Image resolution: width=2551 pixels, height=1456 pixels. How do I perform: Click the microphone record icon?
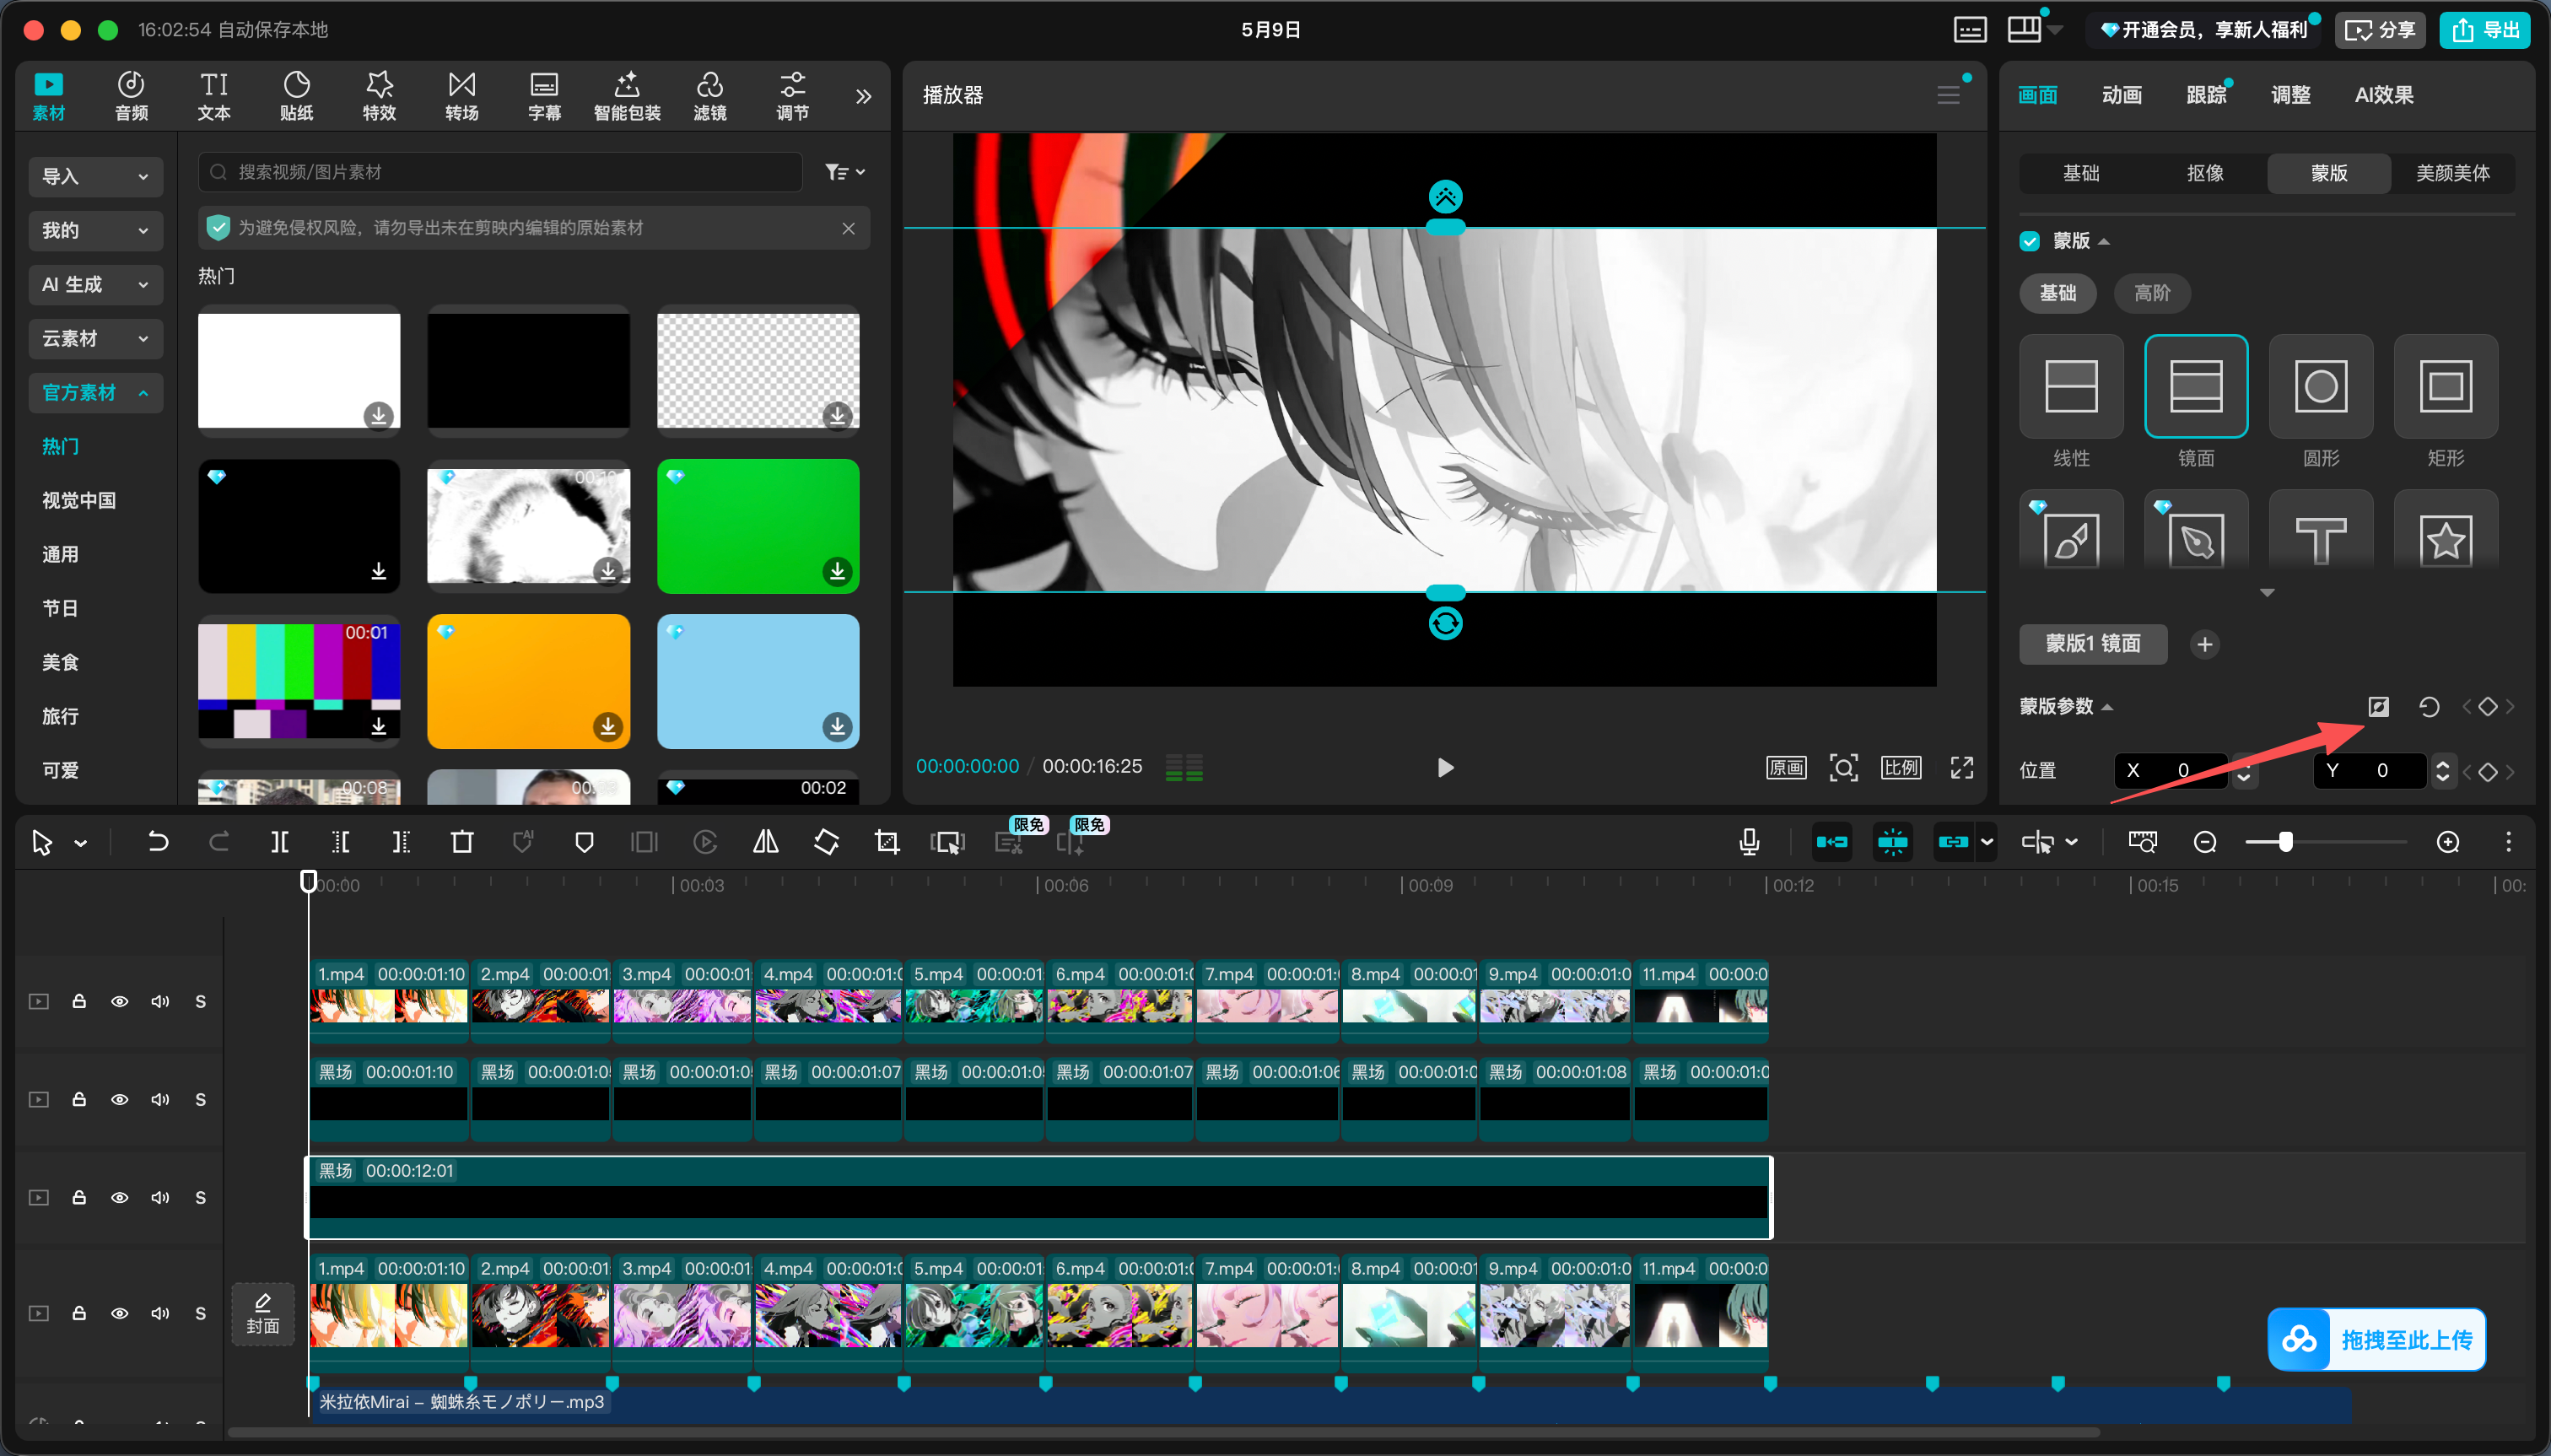(x=1749, y=842)
